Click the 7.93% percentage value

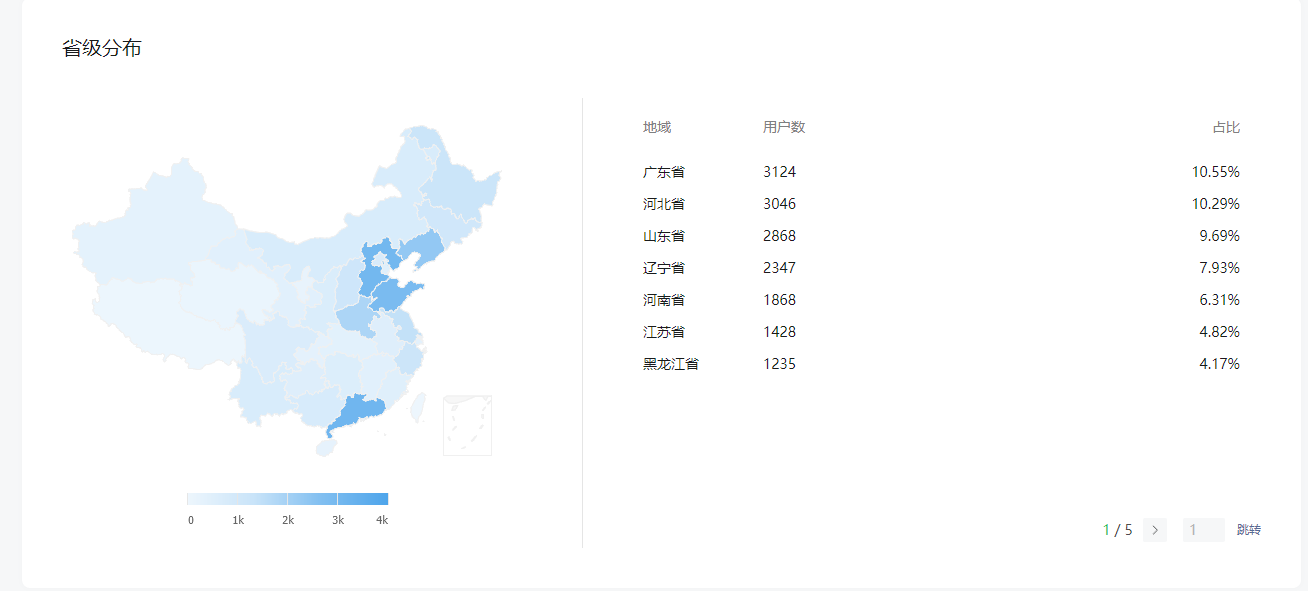(x=1220, y=268)
